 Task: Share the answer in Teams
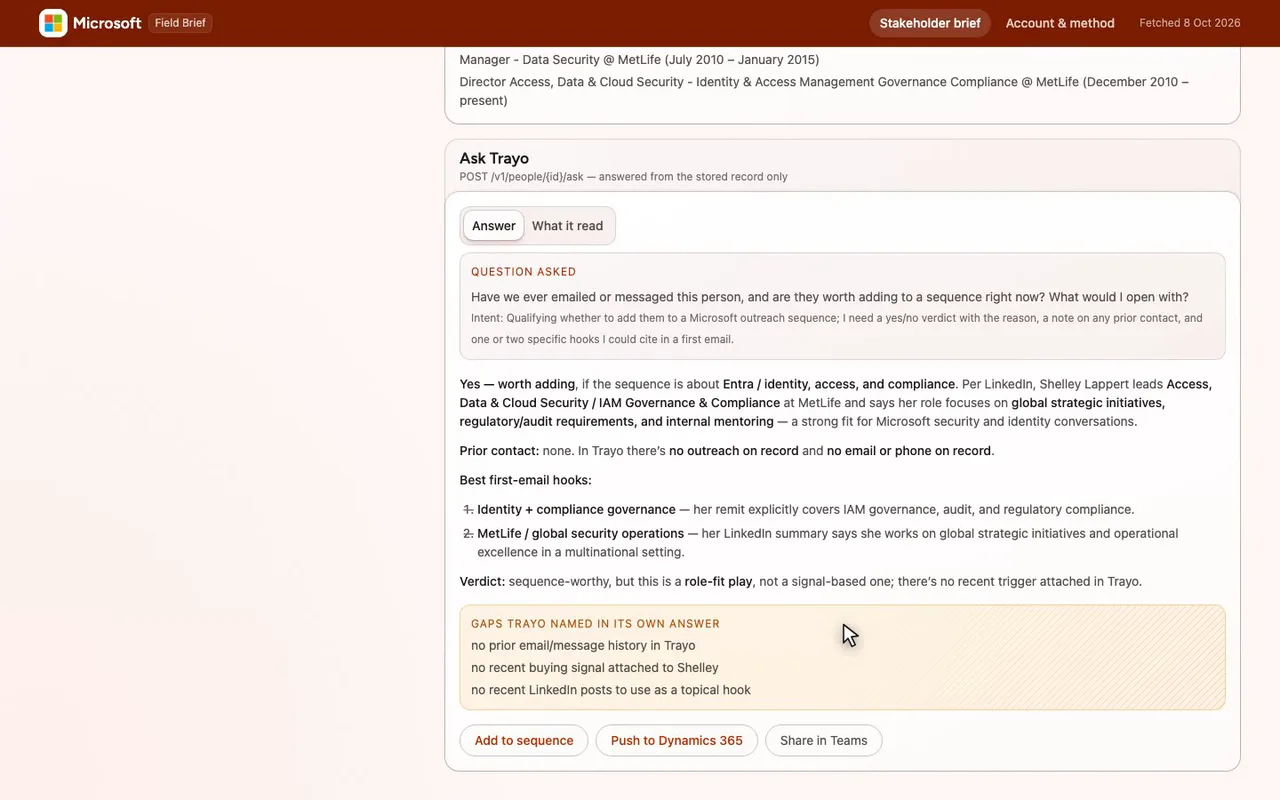[x=824, y=741]
